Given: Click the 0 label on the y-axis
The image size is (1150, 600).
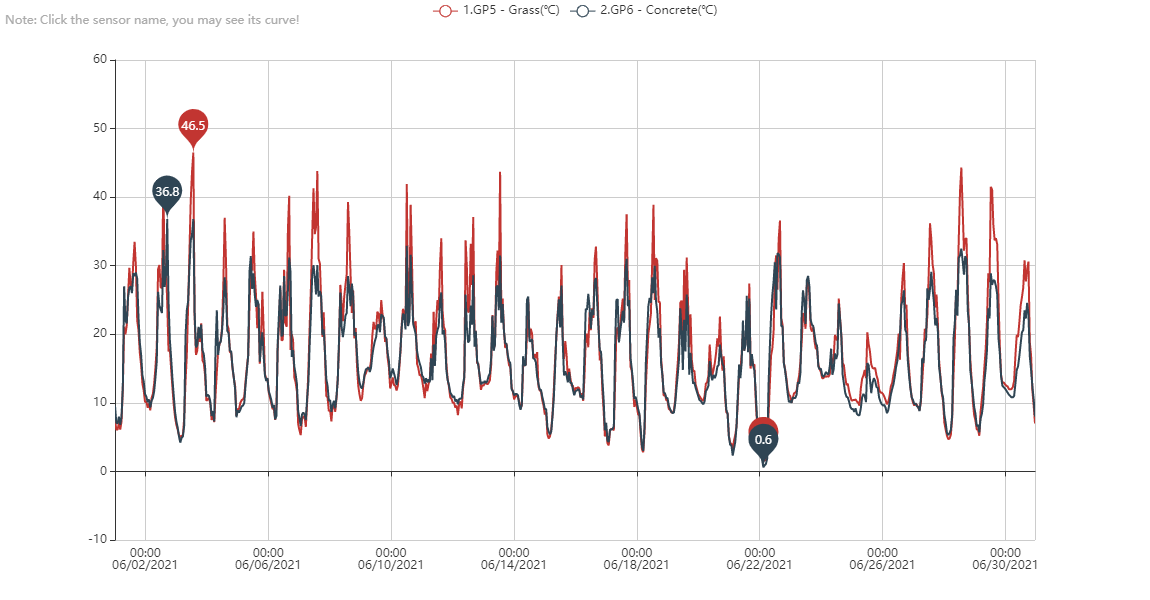Looking at the screenshot, I should 103,471.
